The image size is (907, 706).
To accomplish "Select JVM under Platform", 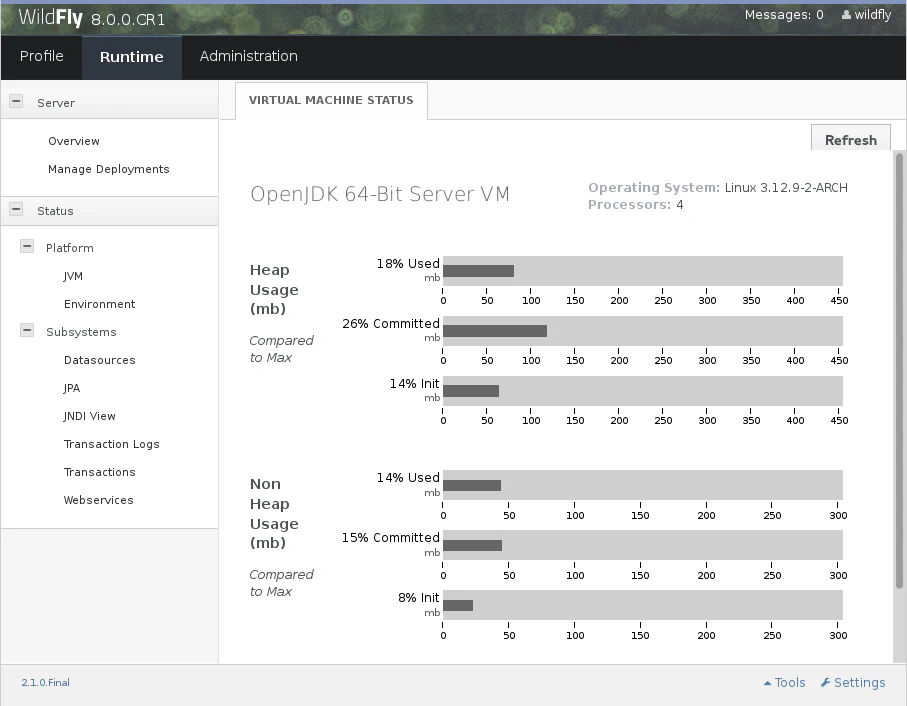I will [73, 276].
